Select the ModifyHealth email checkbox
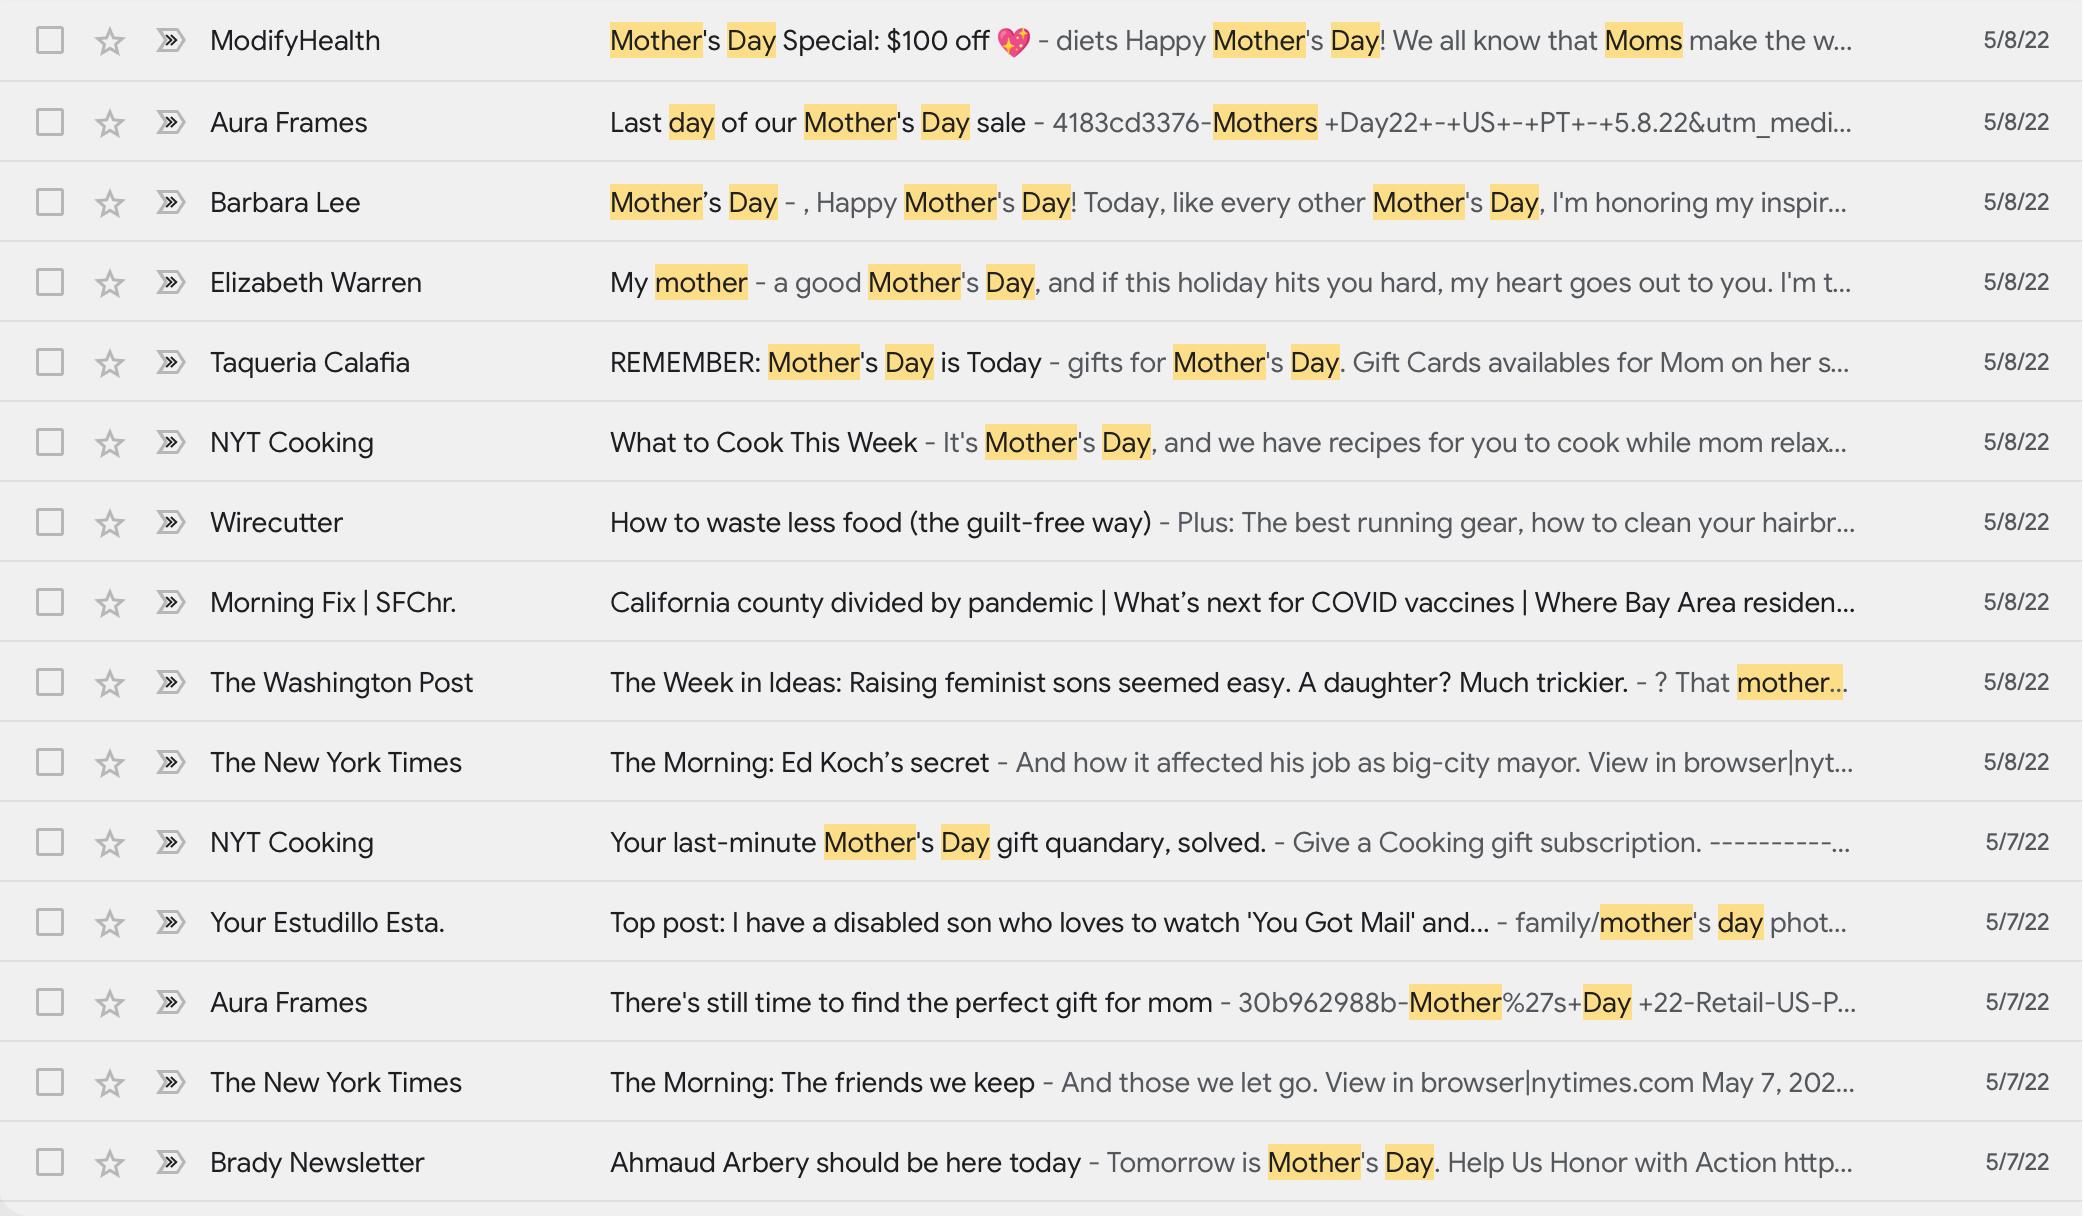This screenshot has width=2084, height=1216. [x=50, y=40]
